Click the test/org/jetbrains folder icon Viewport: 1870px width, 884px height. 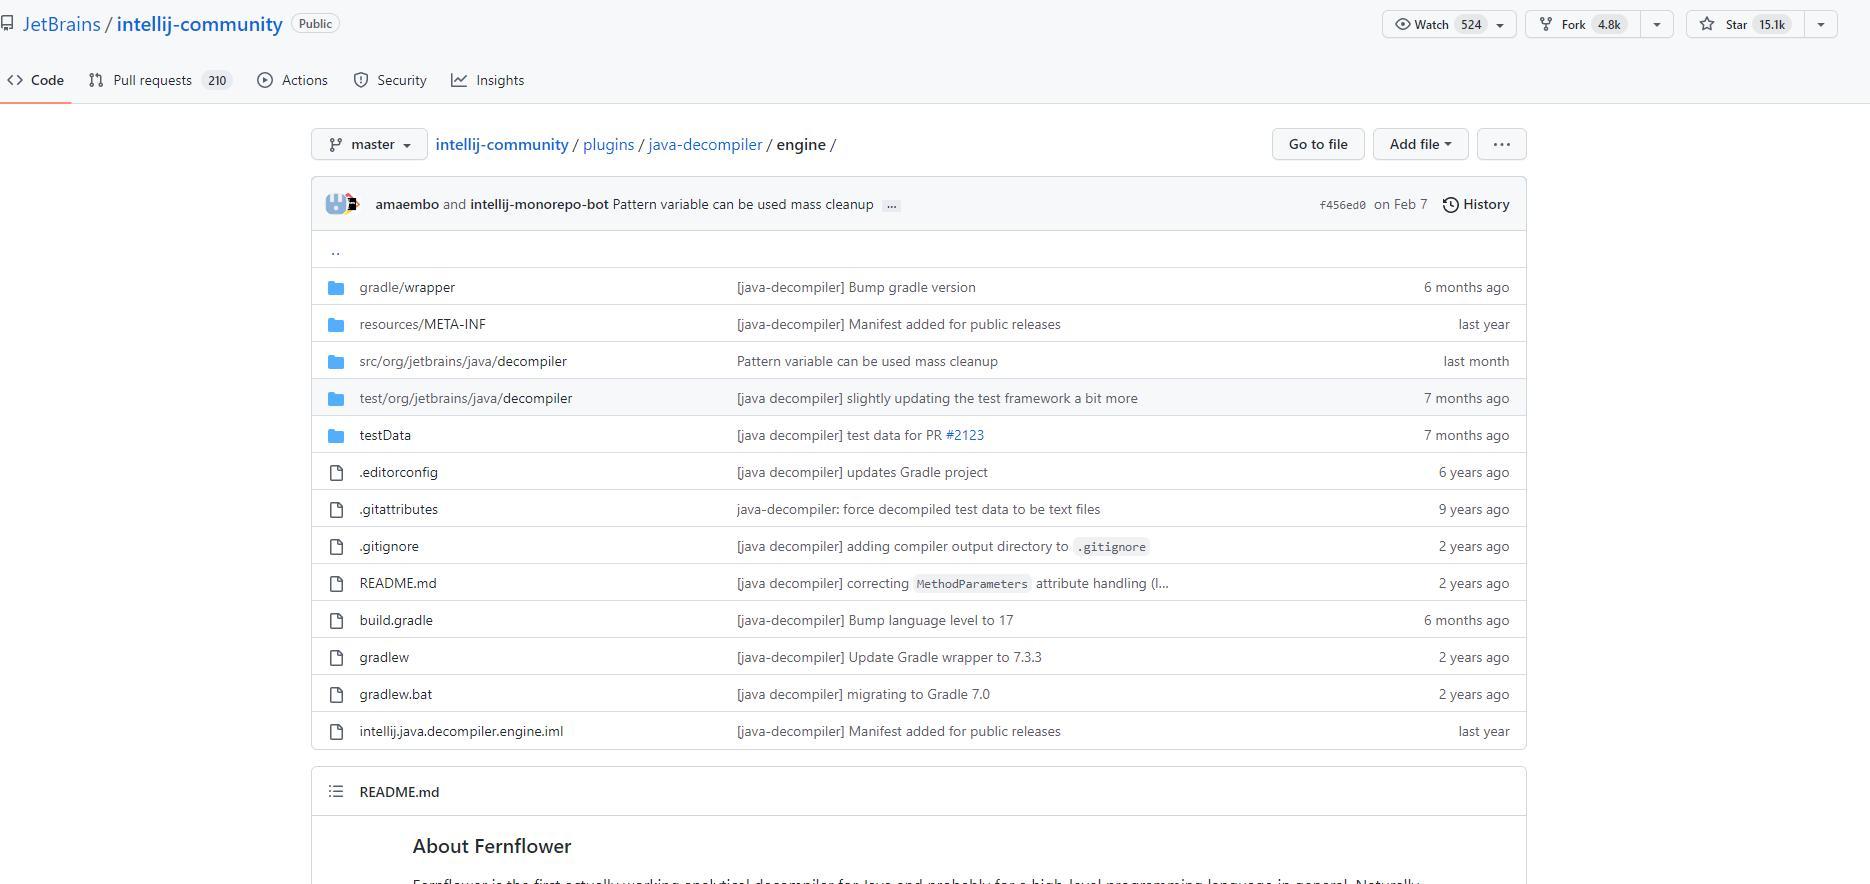336,399
